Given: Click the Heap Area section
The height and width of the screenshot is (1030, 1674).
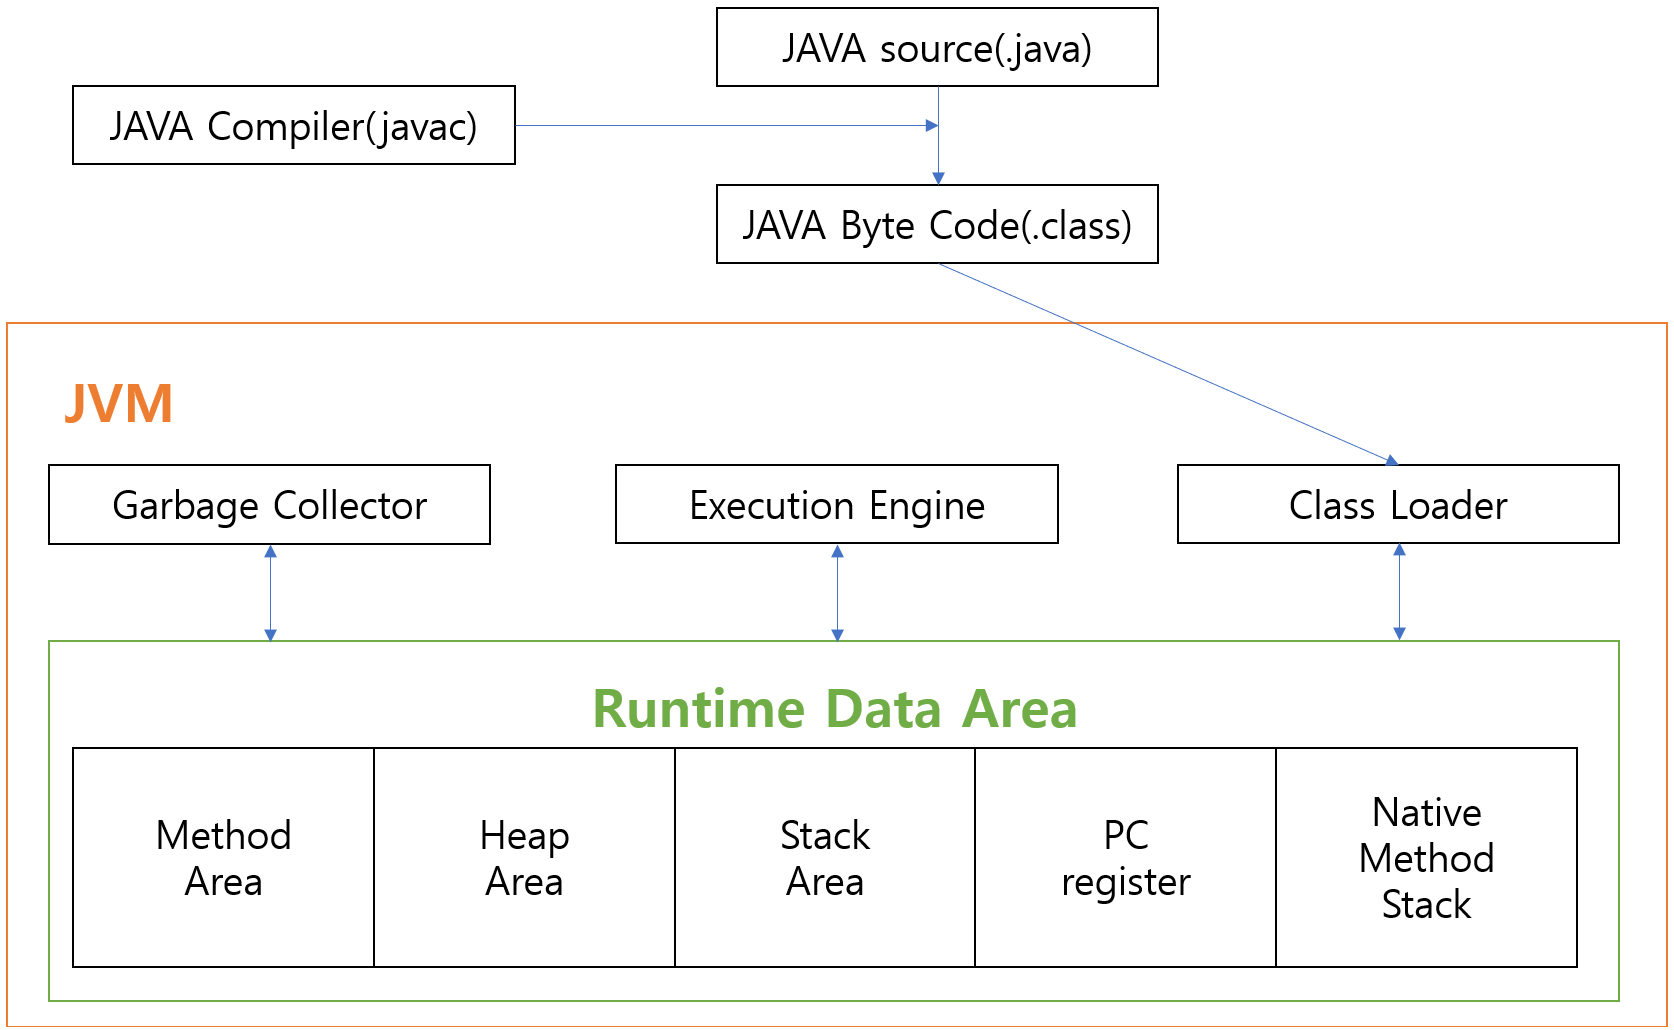Looking at the screenshot, I should 523,858.
